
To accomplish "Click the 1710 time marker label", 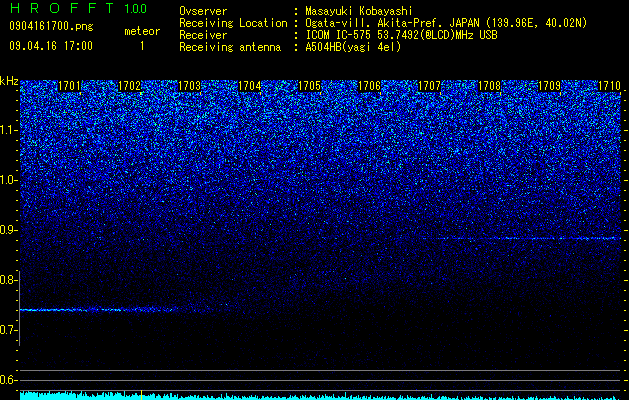I will click(609, 86).
